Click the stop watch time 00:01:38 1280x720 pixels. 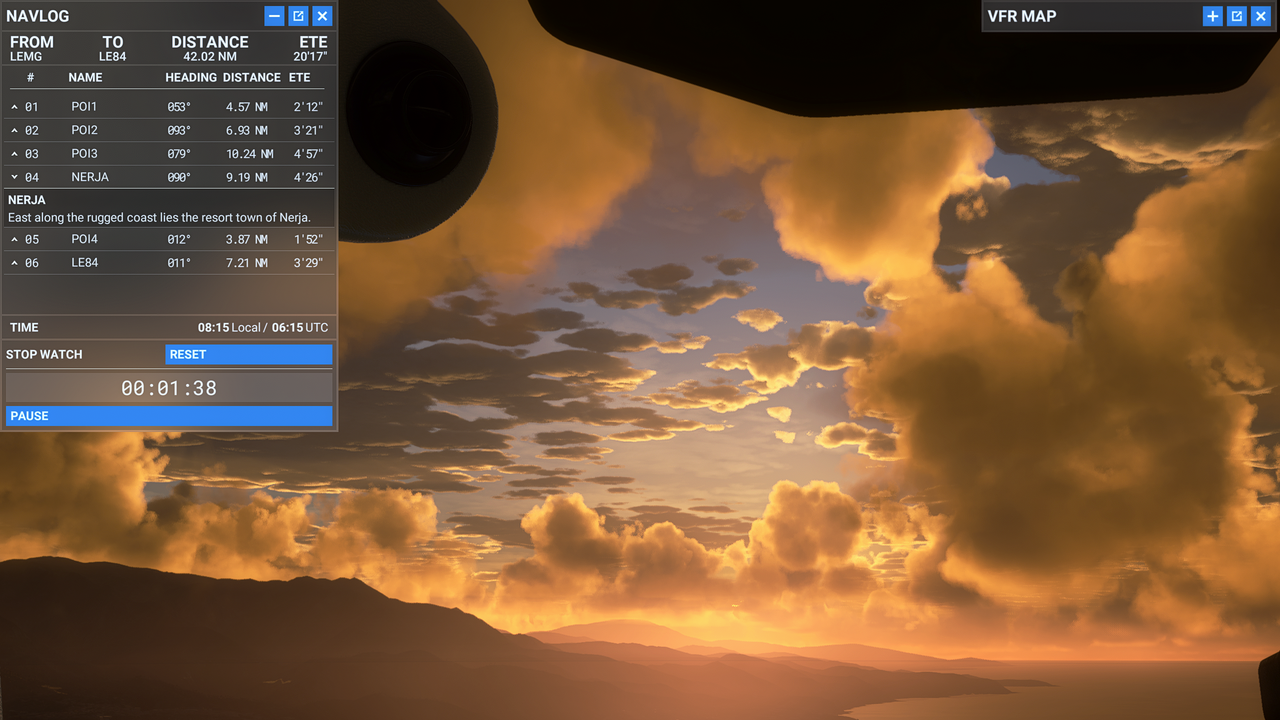pyautogui.click(x=169, y=388)
